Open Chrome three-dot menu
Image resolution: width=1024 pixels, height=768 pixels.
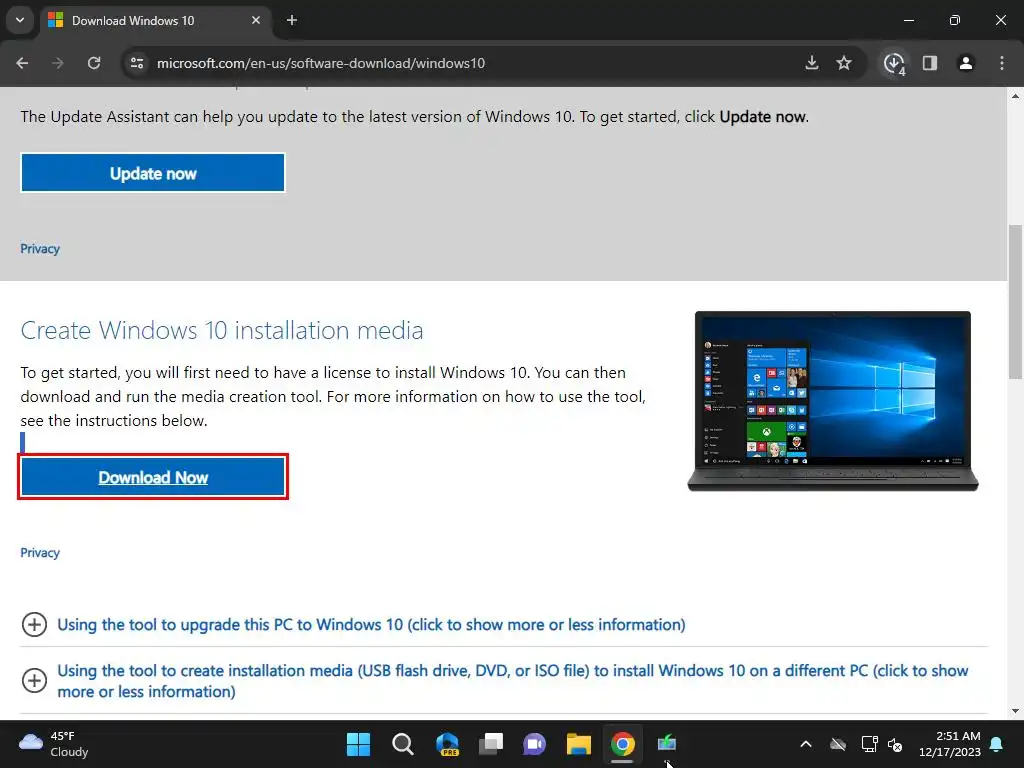point(1002,63)
